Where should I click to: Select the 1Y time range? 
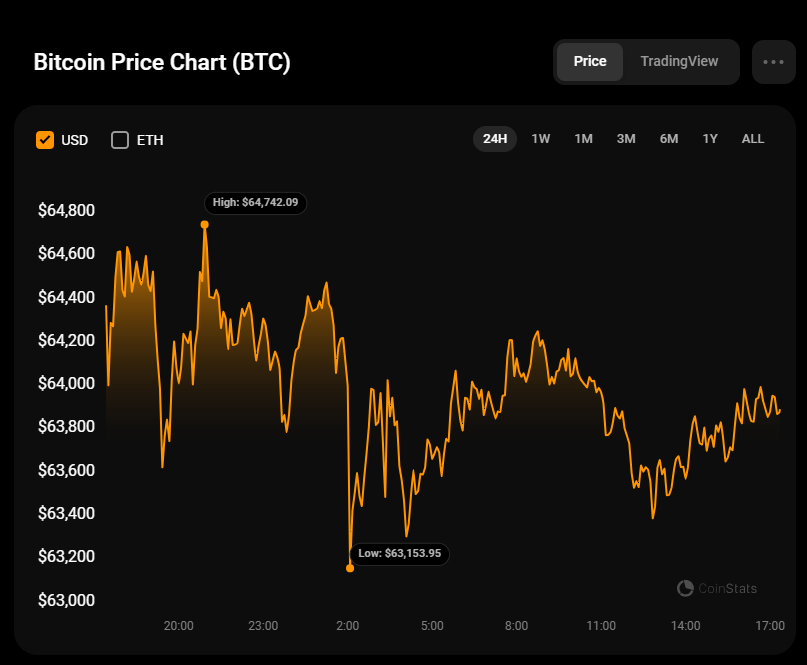(x=710, y=139)
